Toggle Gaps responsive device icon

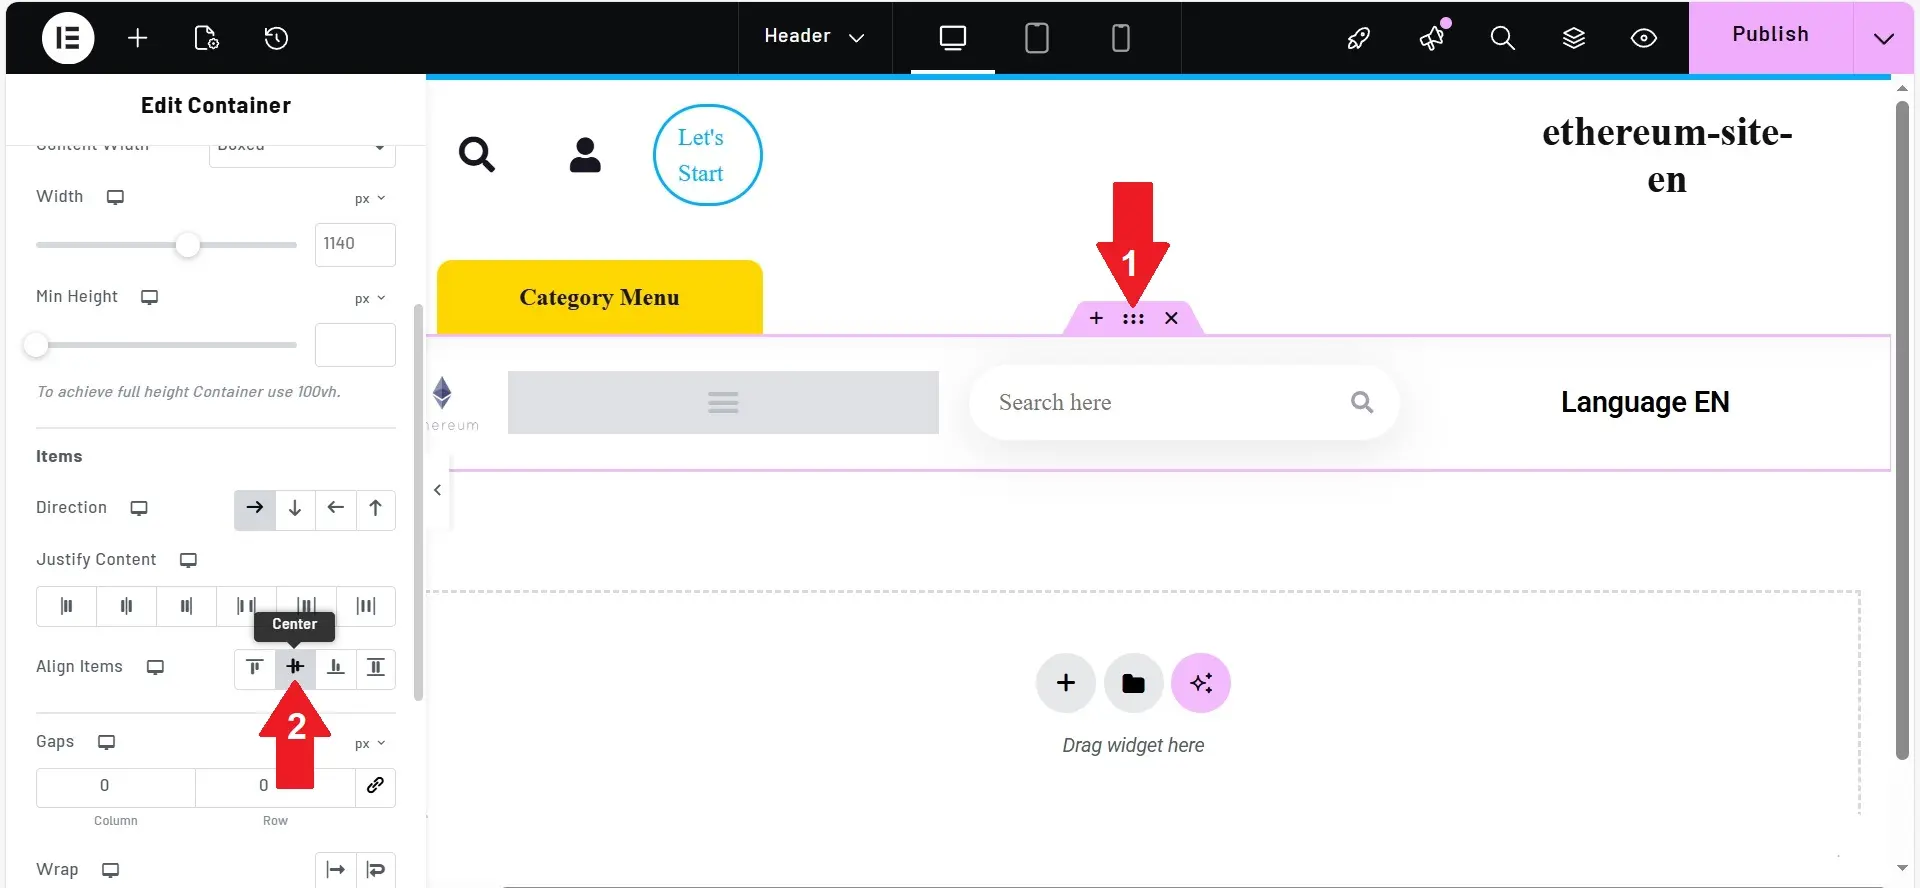coord(107,742)
